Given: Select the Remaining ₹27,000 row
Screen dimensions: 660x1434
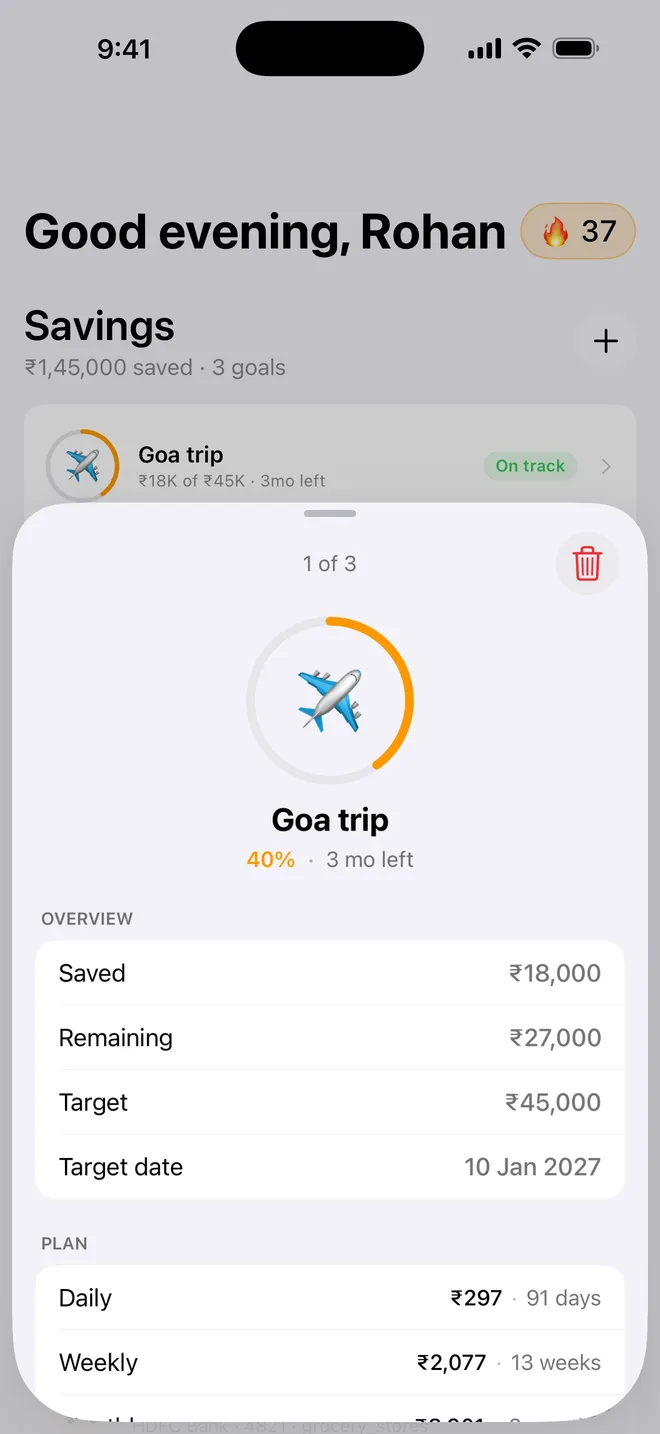Looking at the screenshot, I should (x=330, y=1038).
